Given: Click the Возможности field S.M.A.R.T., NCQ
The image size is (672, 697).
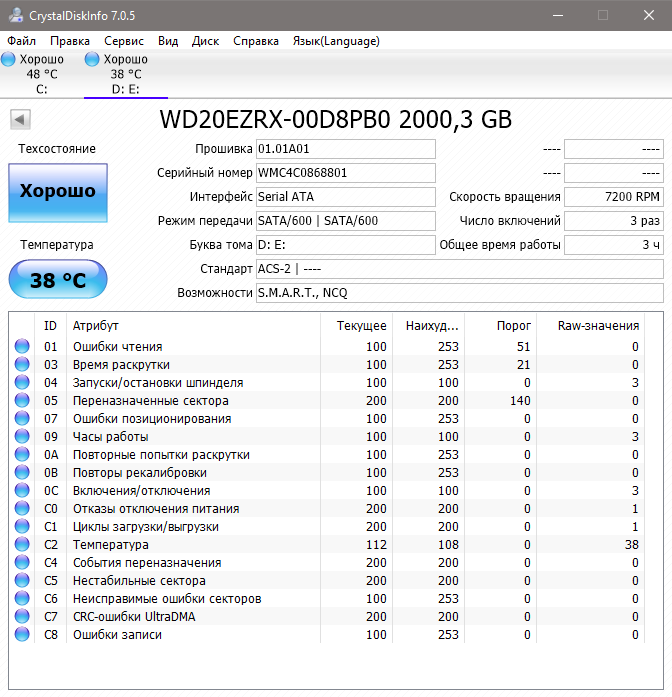Looking at the screenshot, I should pos(460,293).
